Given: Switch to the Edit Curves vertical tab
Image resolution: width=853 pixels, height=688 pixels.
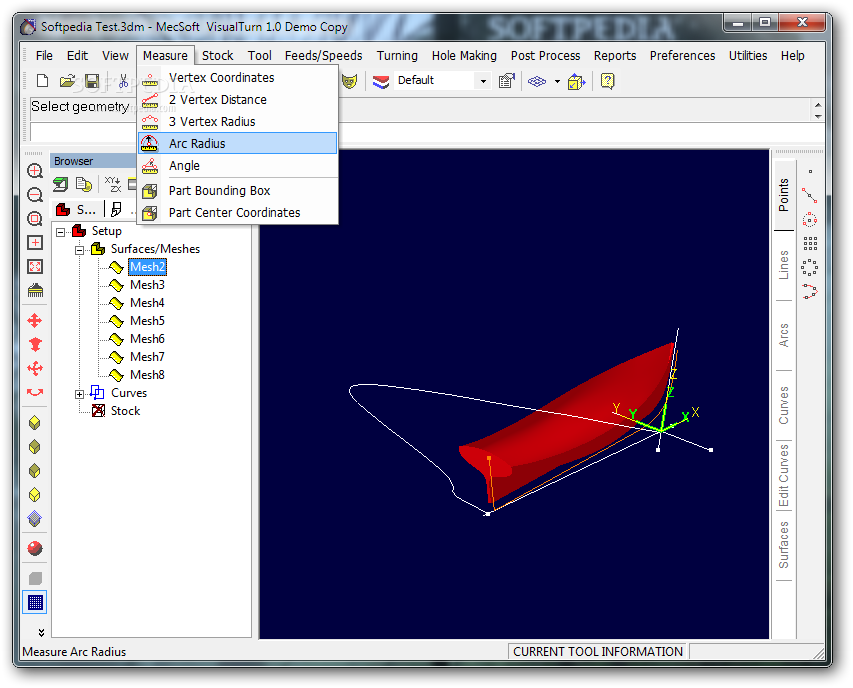Looking at the screenshot, I should pyautogui.click(x=783, y=475).
